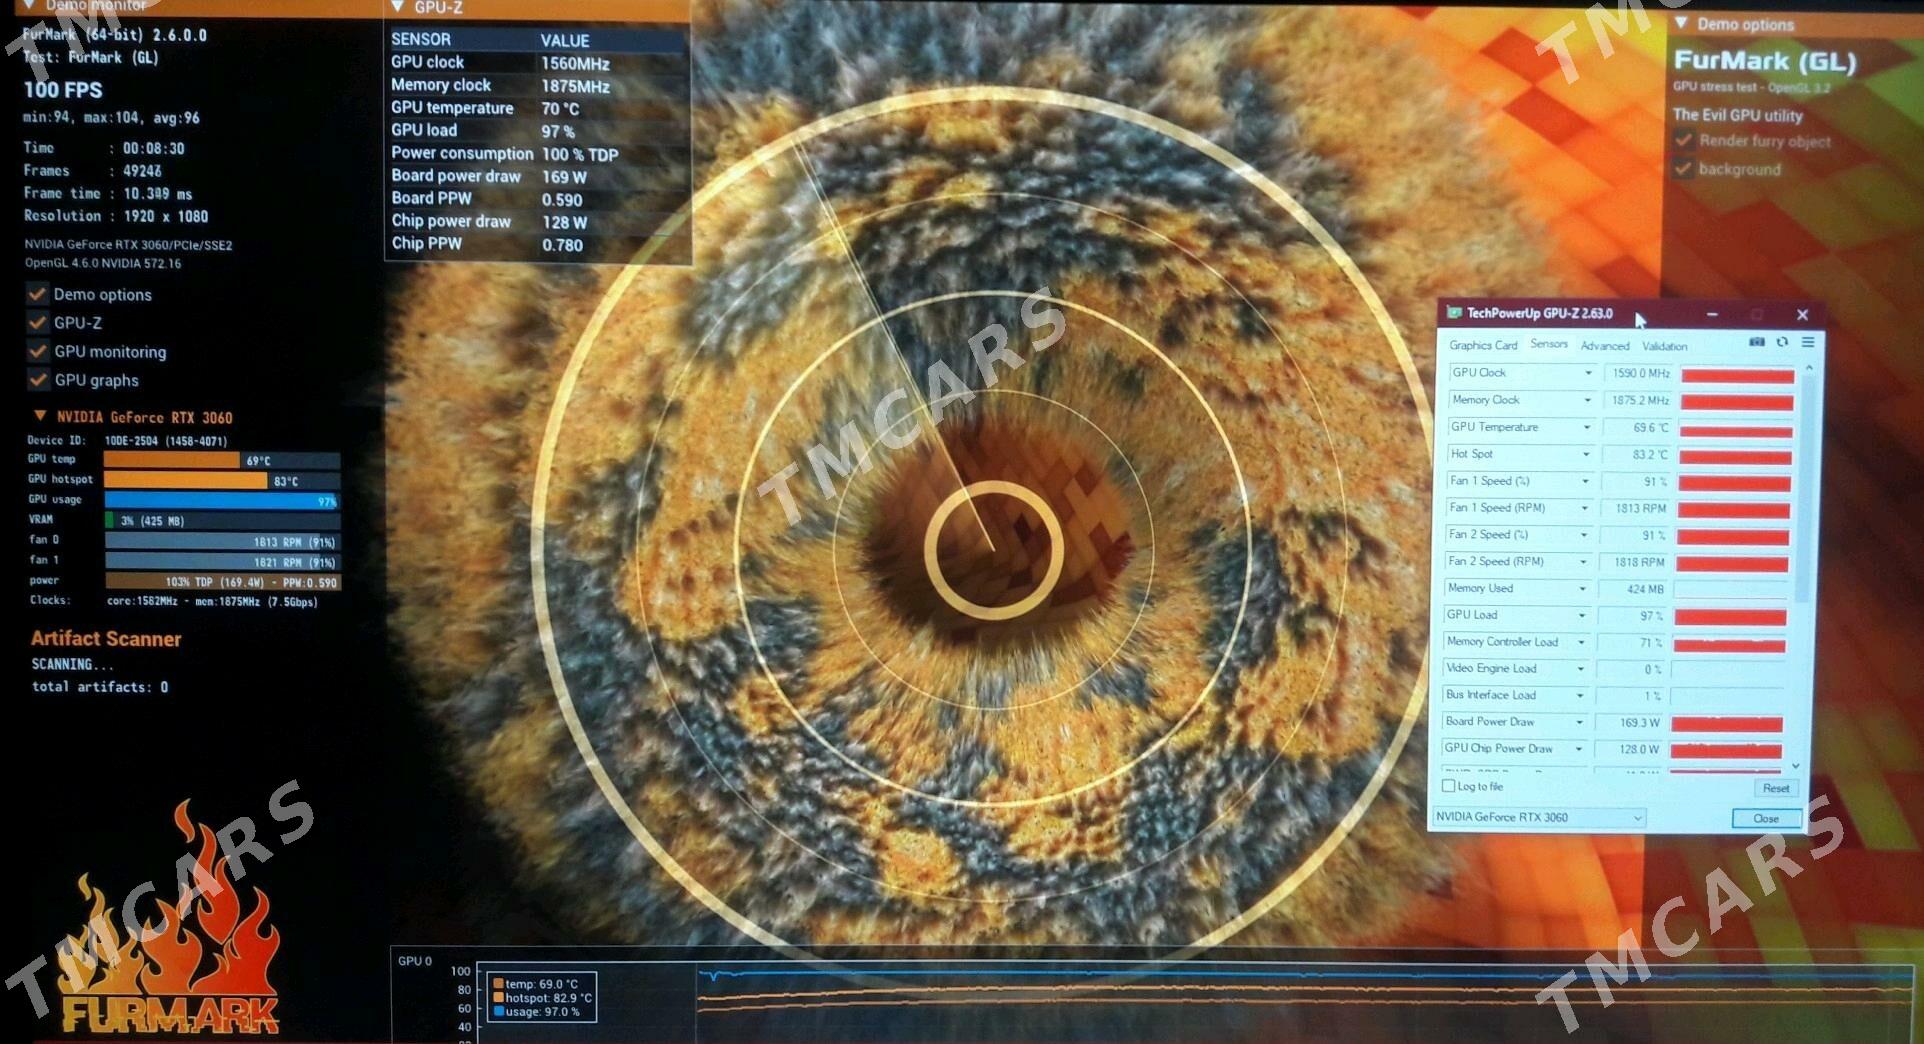Switch to the Graphics Card tab
1924x1044 pixels.
pos(1483,345)
